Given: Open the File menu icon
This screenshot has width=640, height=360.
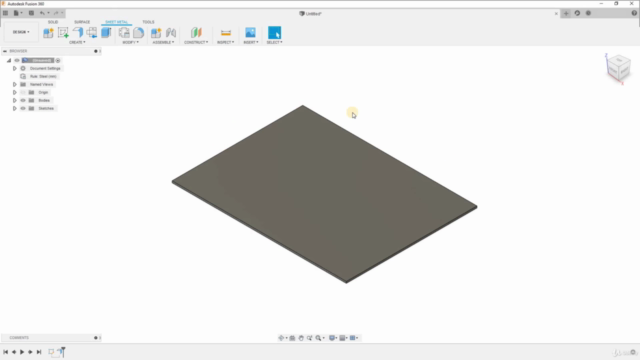Looking at the screenshot, I should point(17,13).
